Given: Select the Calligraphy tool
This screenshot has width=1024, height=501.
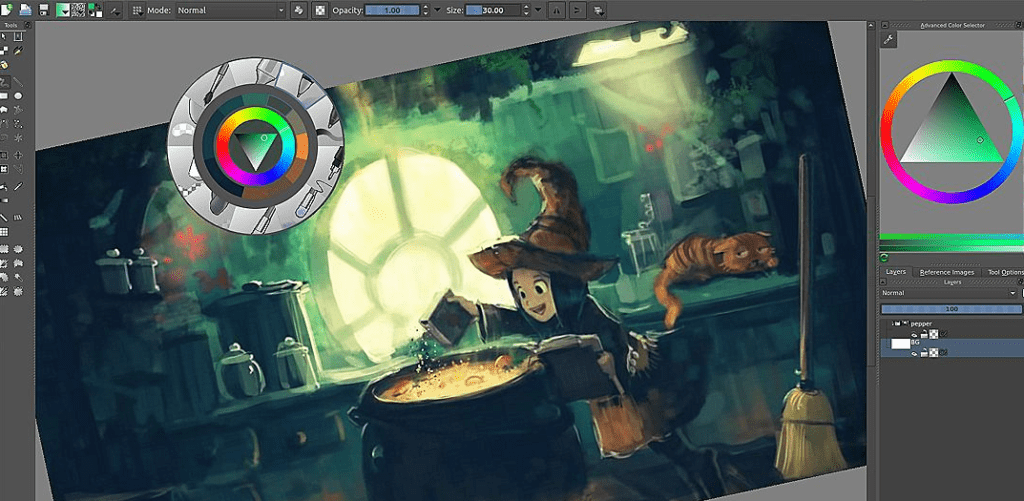Looking at the screenshot, I should pyautogui.click(x=19, y=50).
